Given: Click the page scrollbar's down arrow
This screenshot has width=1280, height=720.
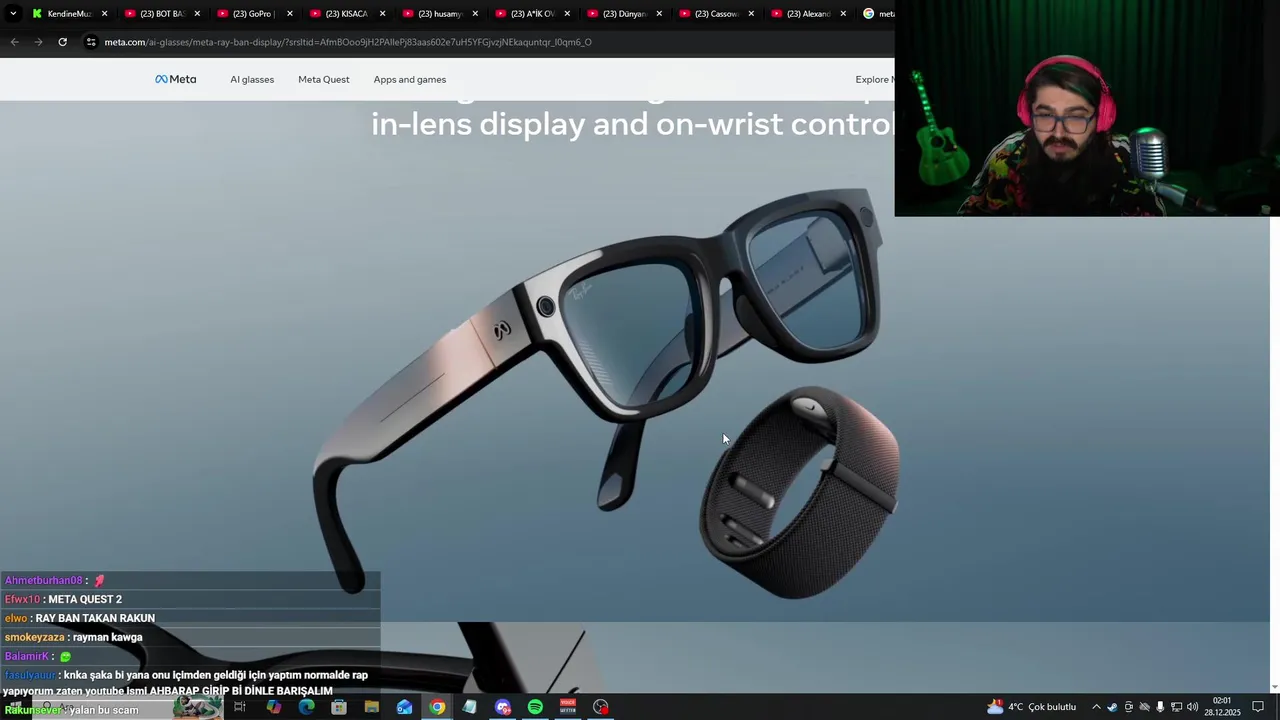Looking at the screenshot, I should click(x=1274, y=687).
